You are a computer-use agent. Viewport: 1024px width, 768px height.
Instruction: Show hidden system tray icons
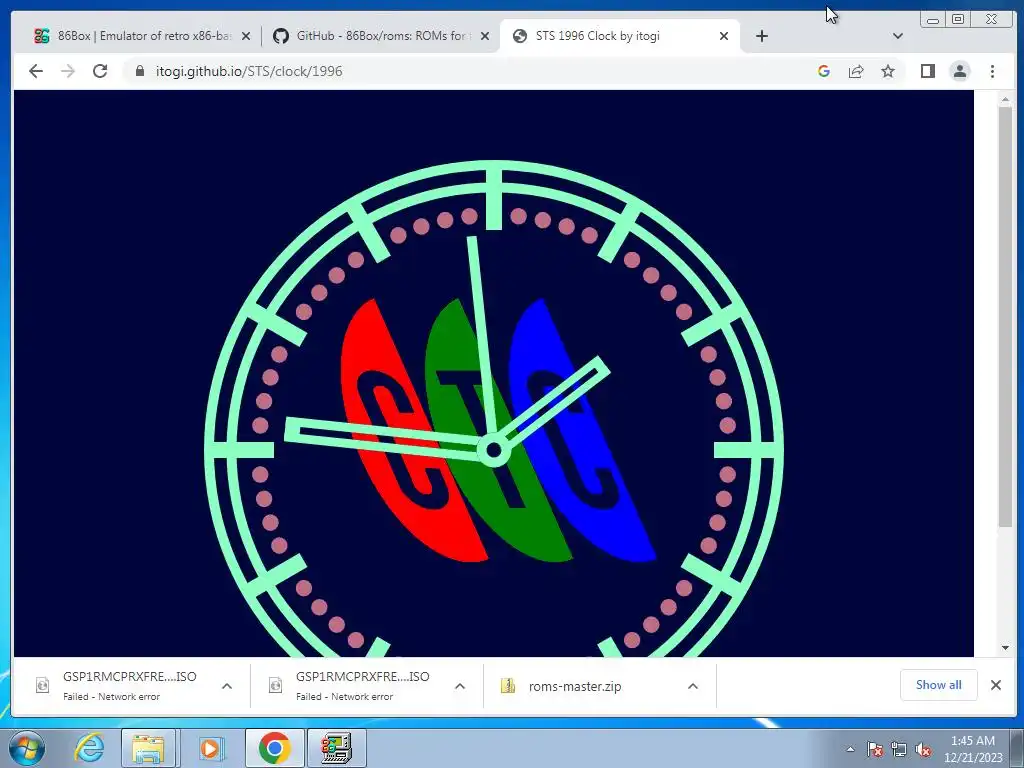click(850, 749)
